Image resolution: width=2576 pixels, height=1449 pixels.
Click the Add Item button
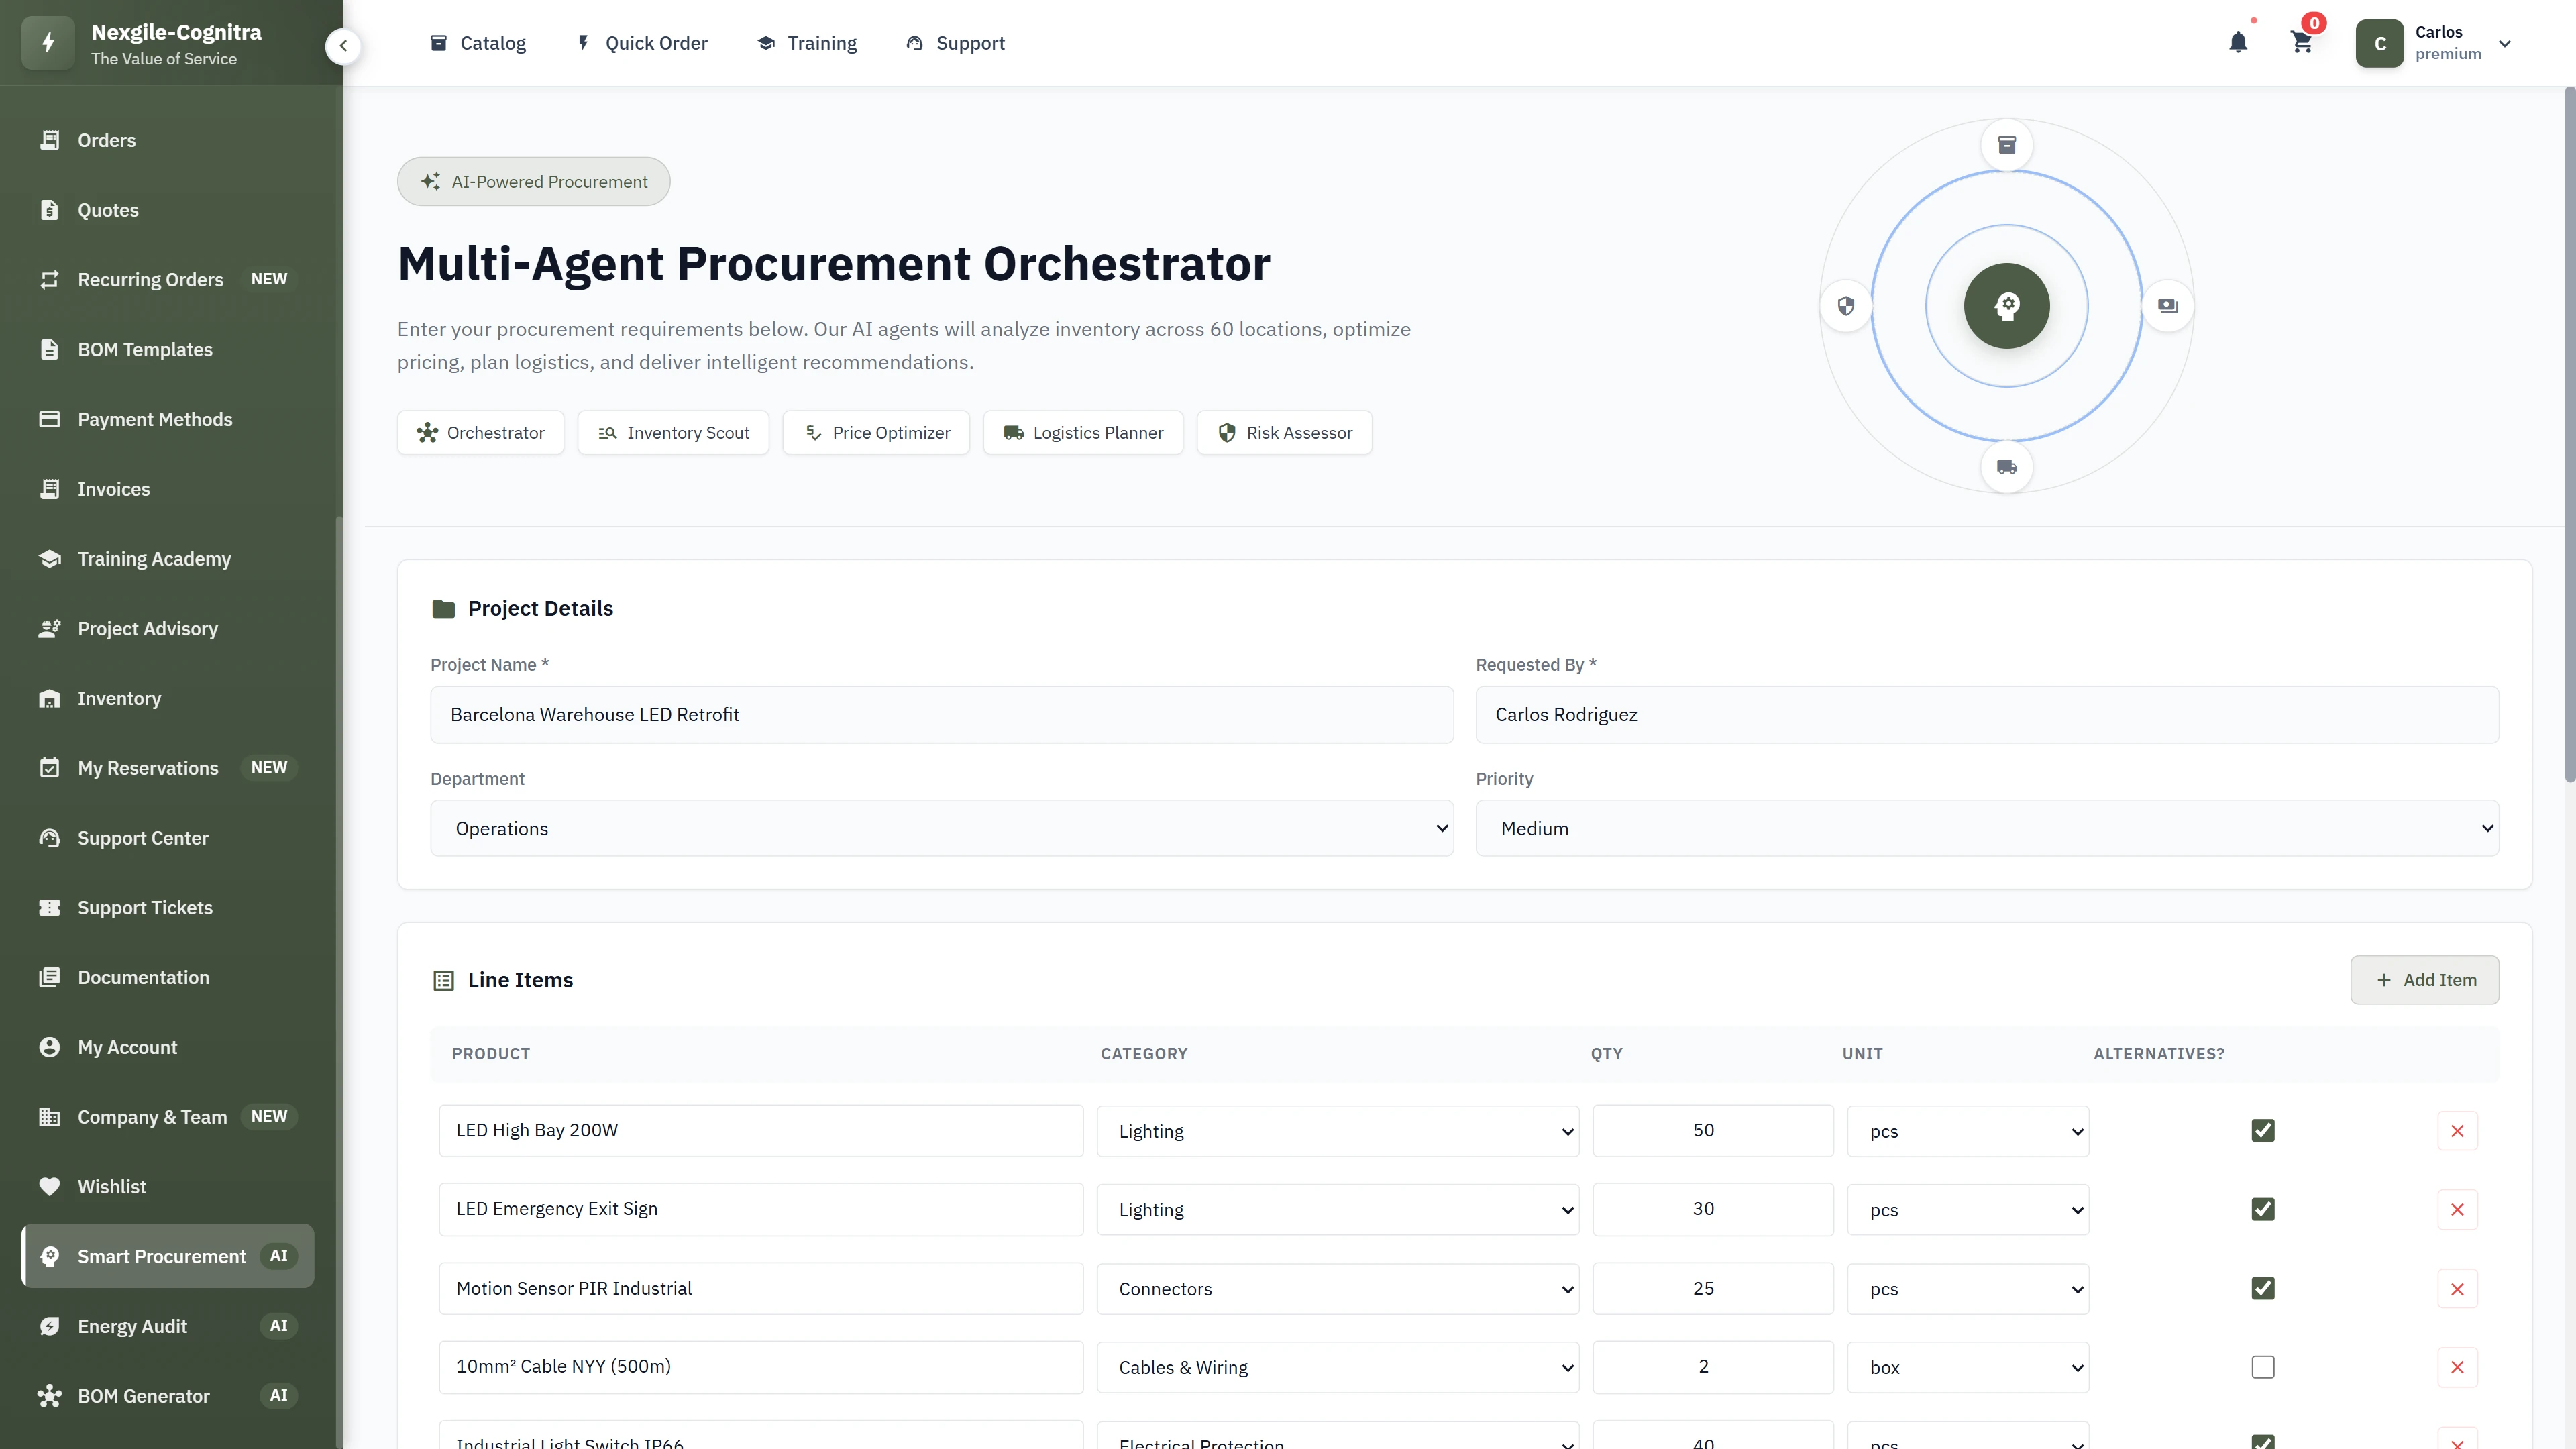pos(2424,980)
